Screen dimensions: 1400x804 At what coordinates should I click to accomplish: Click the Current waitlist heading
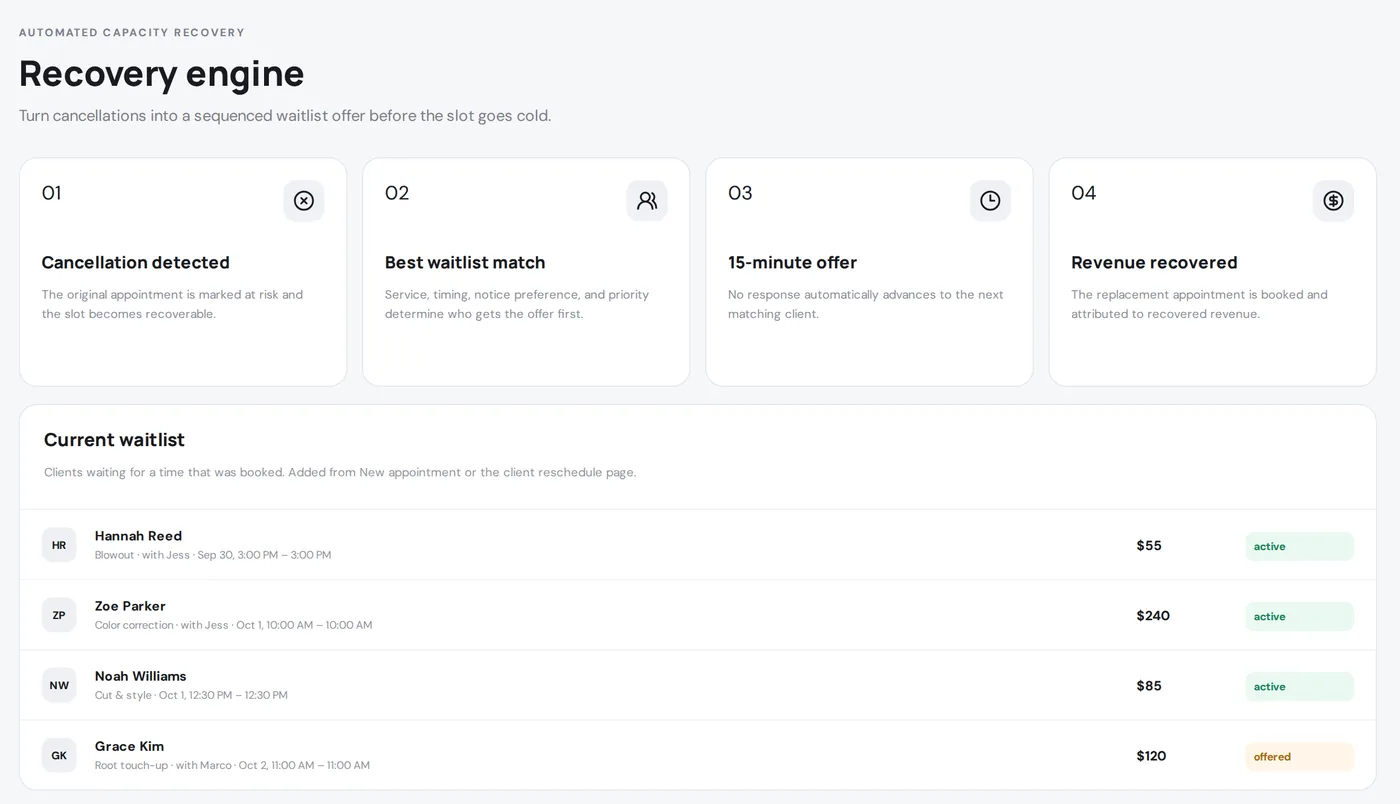(x=114, y=440)
